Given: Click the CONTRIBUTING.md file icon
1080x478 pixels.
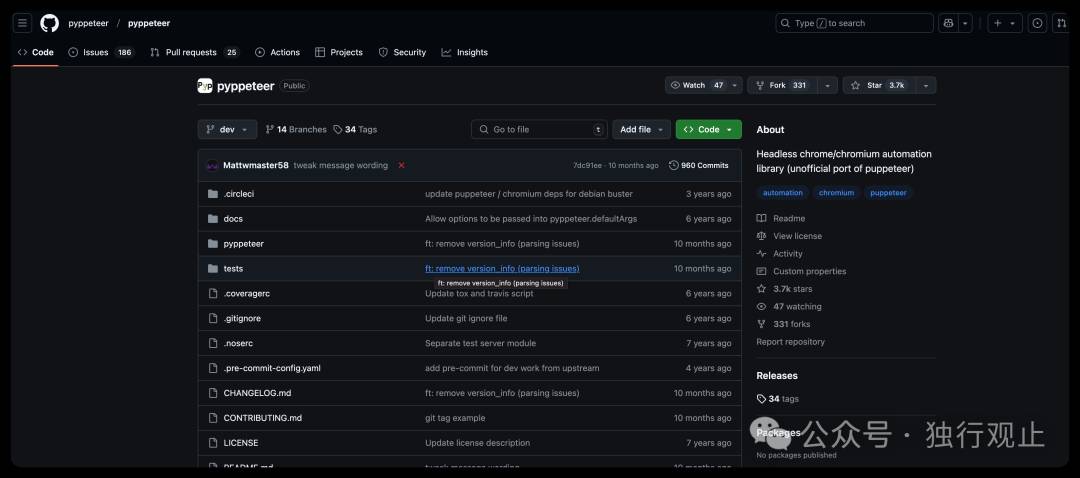Looking at the screenshot, I should tap(213, 418).
